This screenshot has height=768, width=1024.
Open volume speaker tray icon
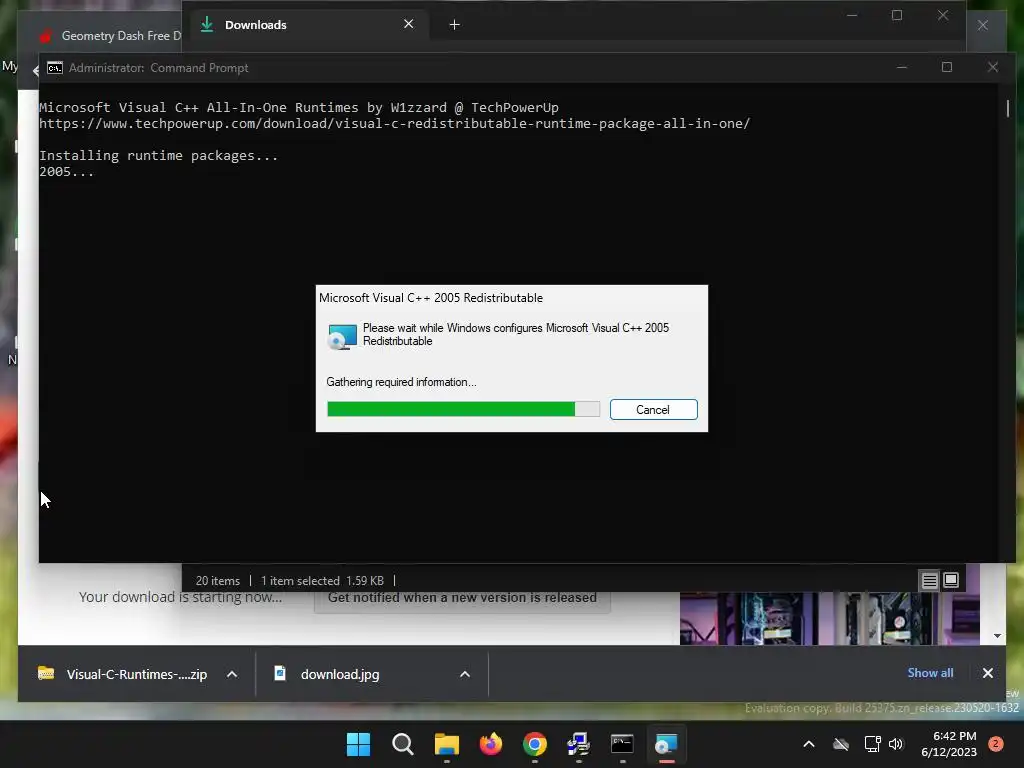[896, 744]
